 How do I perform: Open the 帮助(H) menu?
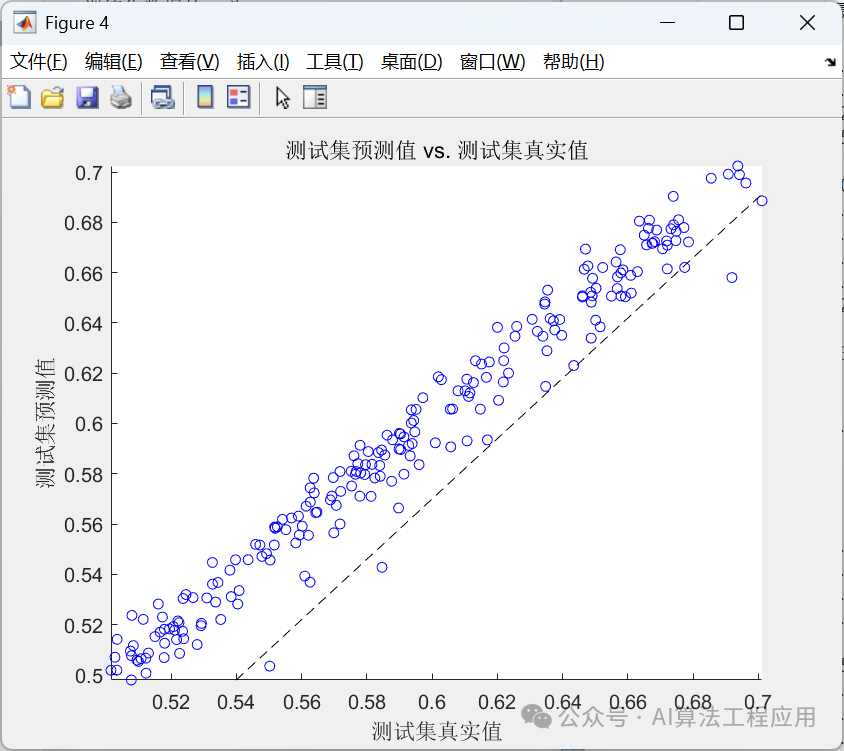pos(574,61)
